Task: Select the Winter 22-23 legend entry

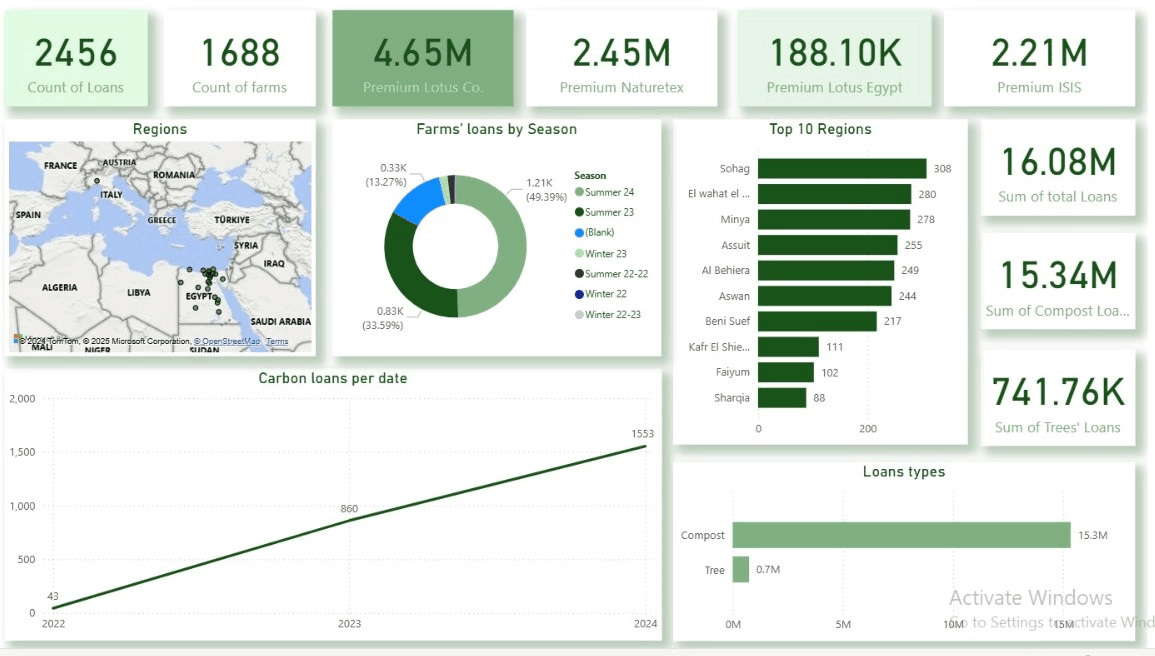Action: coord(612,315)
